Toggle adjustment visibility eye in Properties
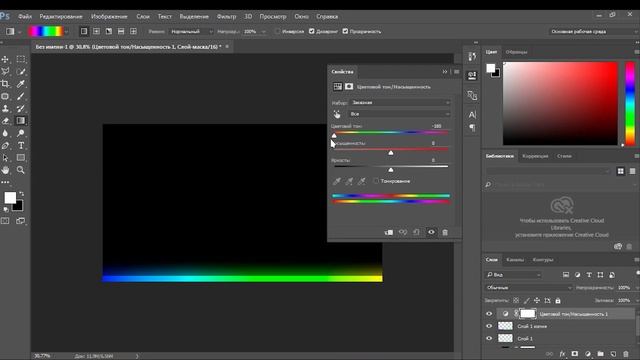Viewport: 640px width, 360px height. coord(431,232)
